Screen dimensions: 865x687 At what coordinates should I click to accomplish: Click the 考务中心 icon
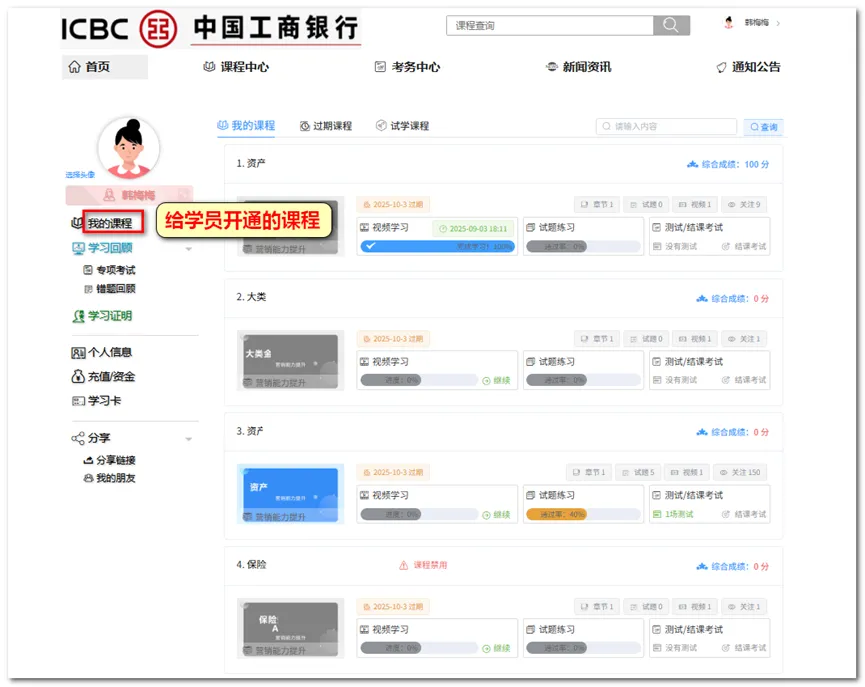[380, 67]
